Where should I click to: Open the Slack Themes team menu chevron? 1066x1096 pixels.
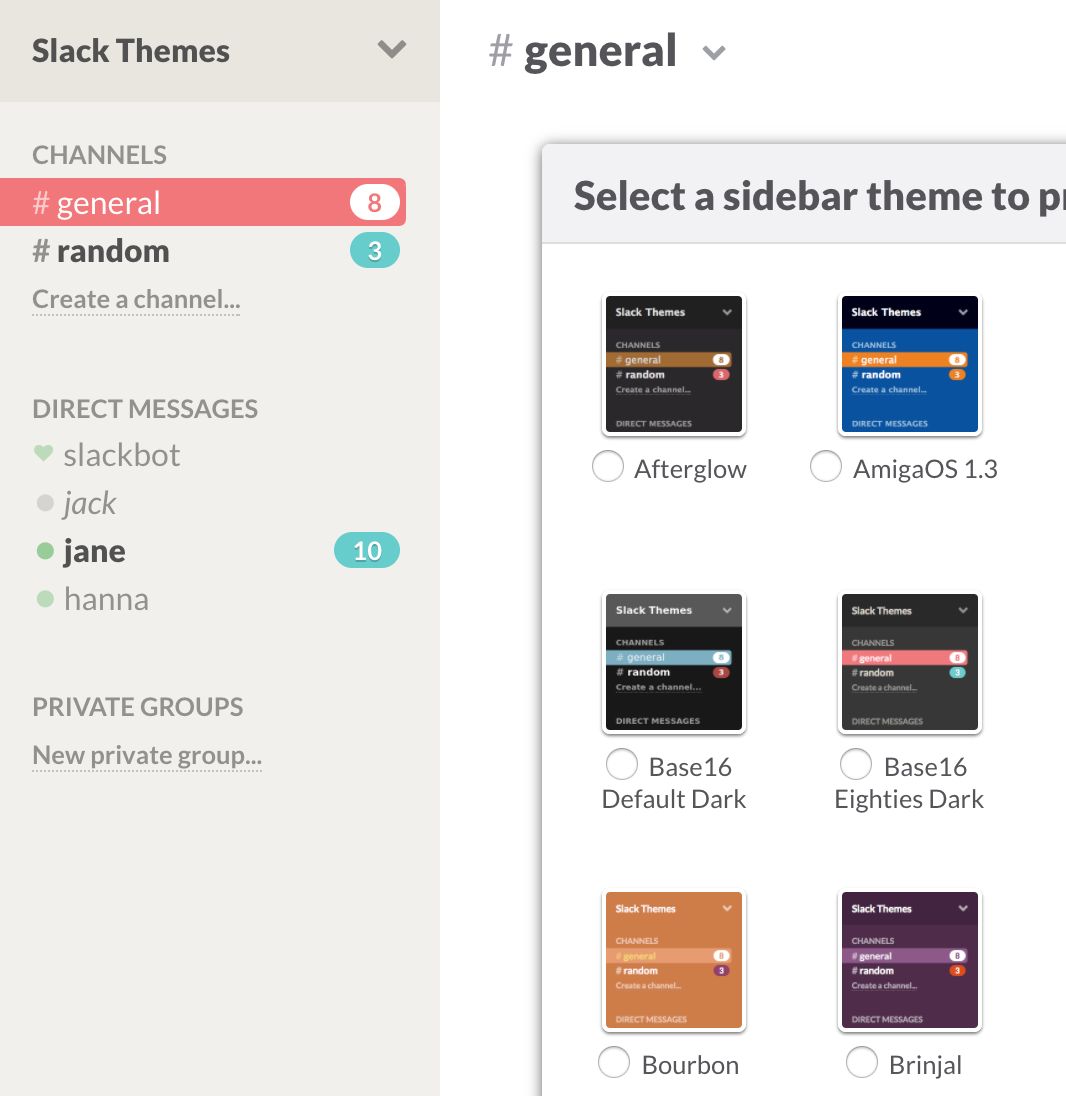[392, 49]
